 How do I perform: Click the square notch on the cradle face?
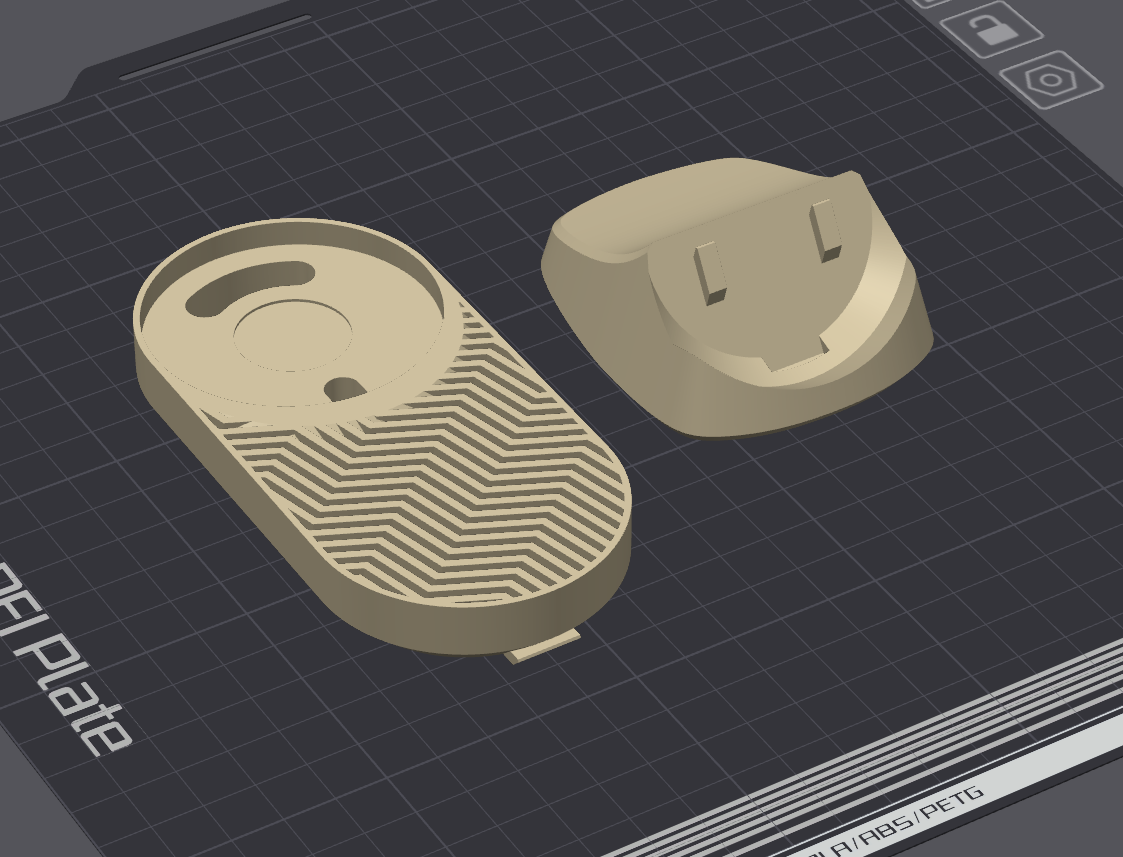(x=796, y=354)
